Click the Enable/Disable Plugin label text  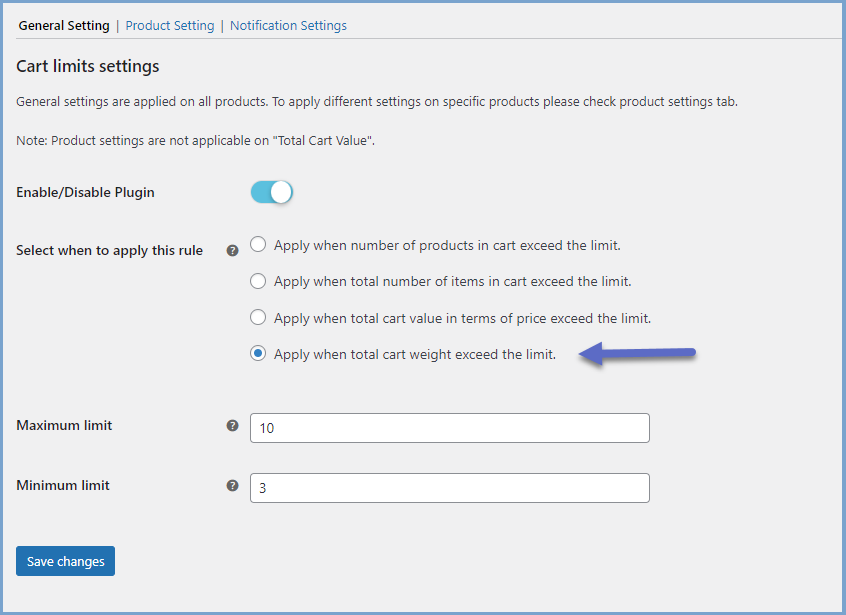(x=85, y=192)
